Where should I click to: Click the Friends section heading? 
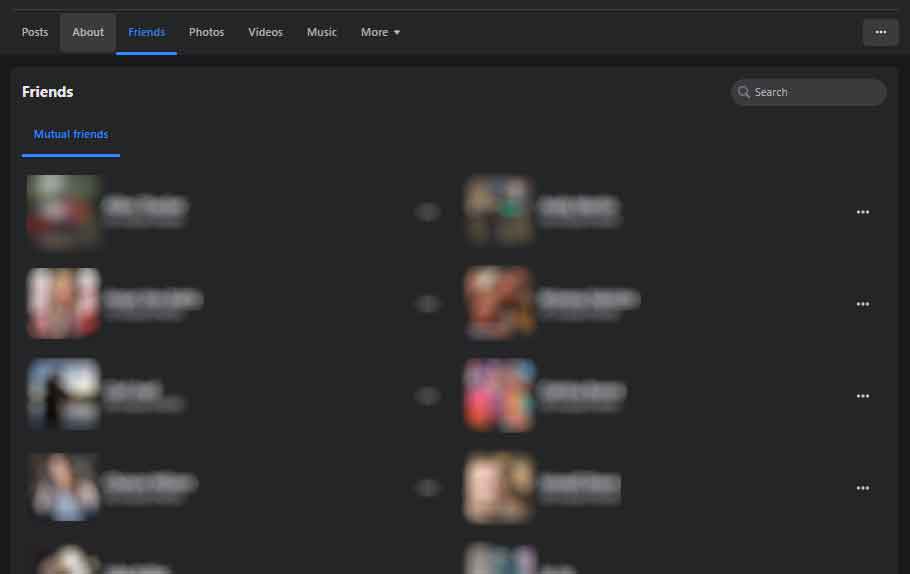pyautogui.click(x=48, y=92)
